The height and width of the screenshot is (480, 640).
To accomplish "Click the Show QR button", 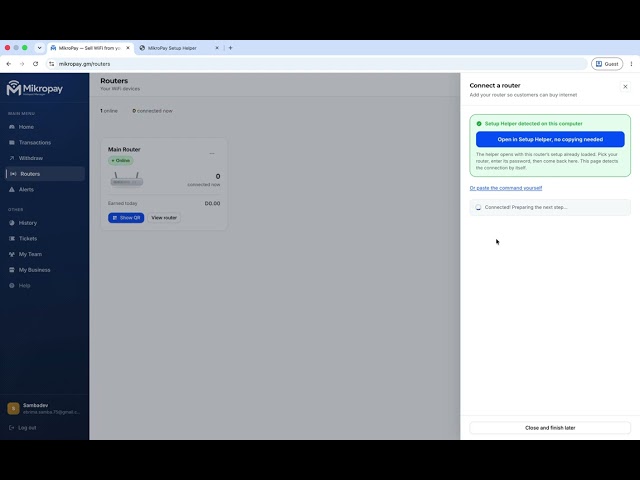I will [126, 218].
